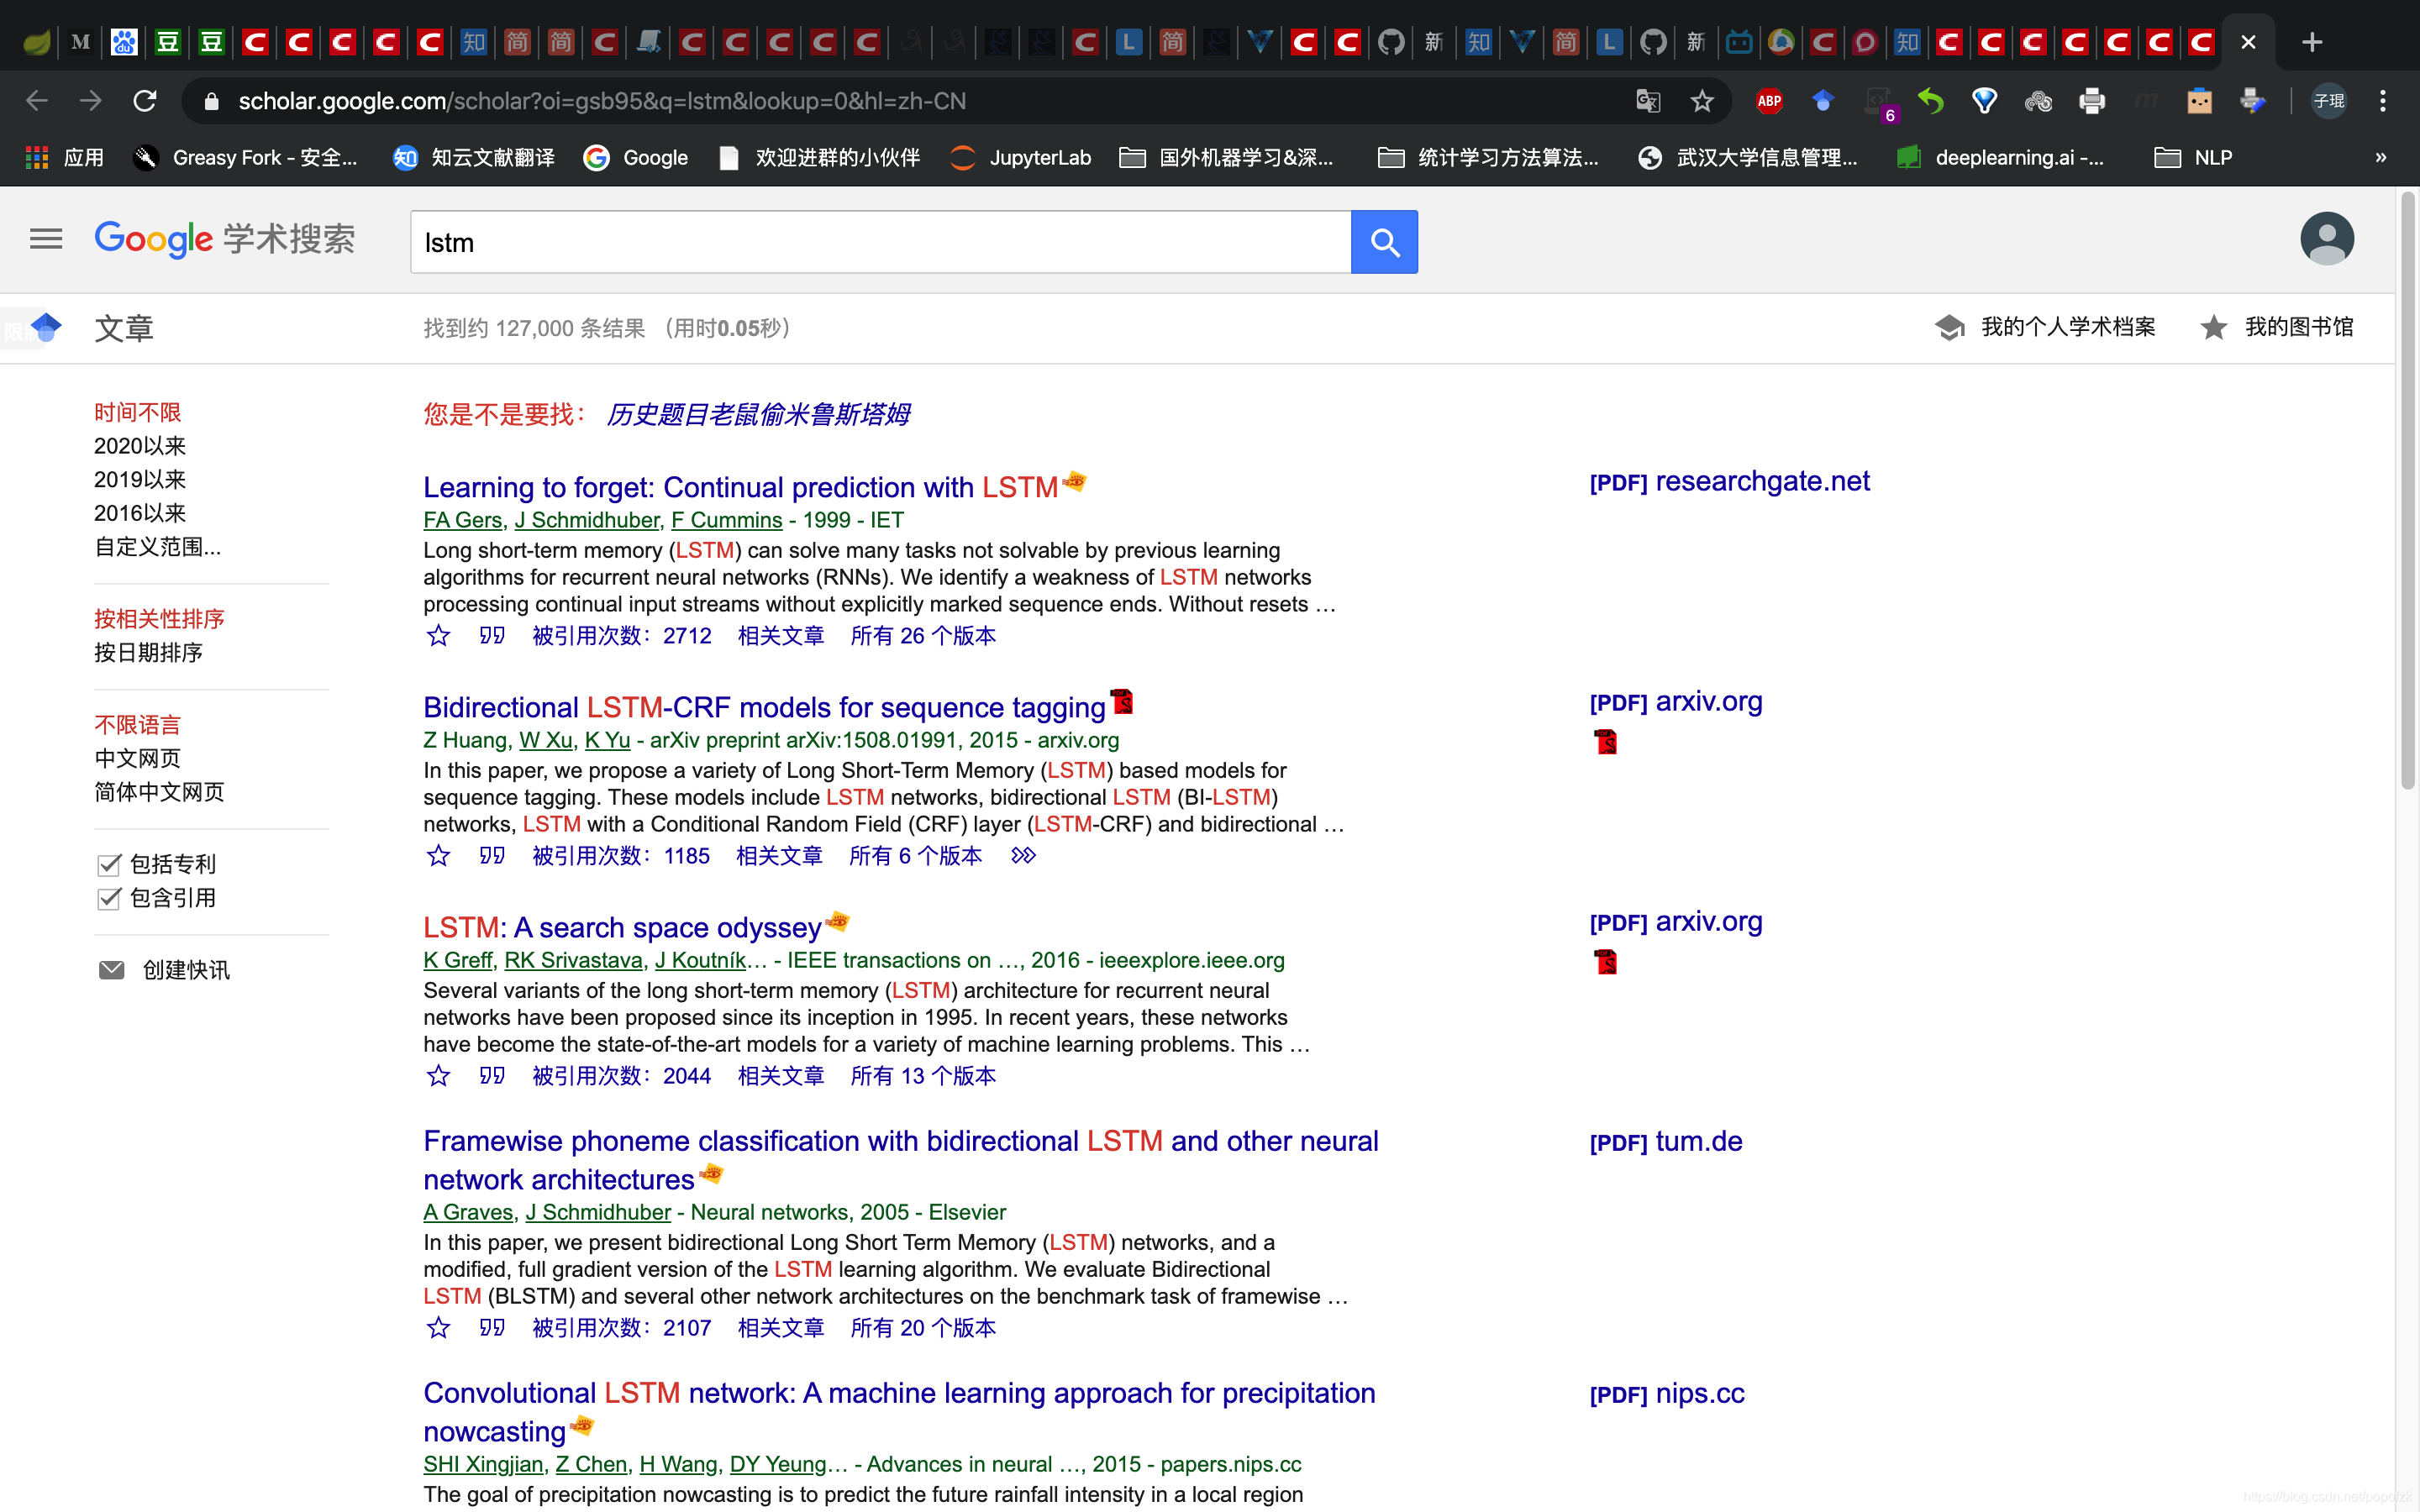This screenshot has height=1512, width=2420.
Task: Click the lstm search input field
Action: [880, 242]
